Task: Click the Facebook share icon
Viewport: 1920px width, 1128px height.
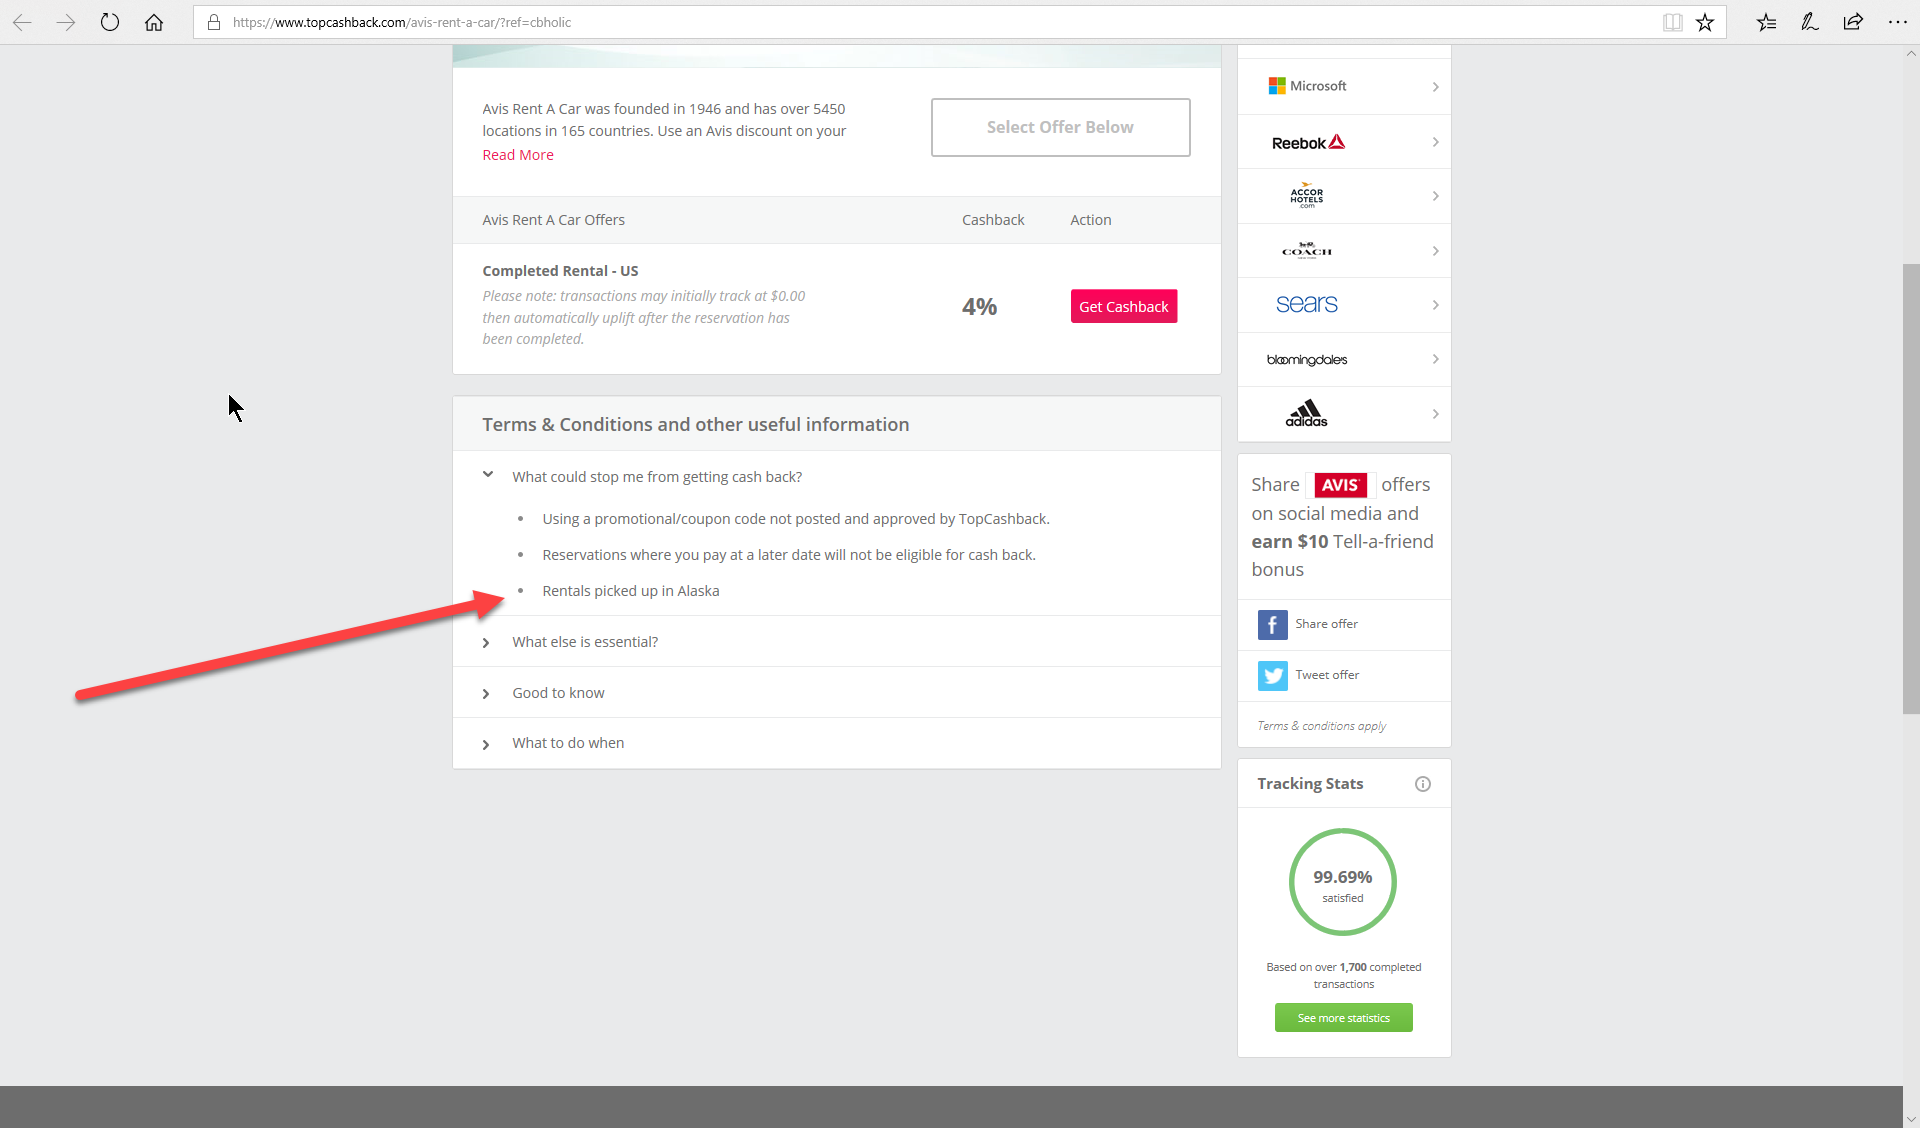Action: (1272, 625)
